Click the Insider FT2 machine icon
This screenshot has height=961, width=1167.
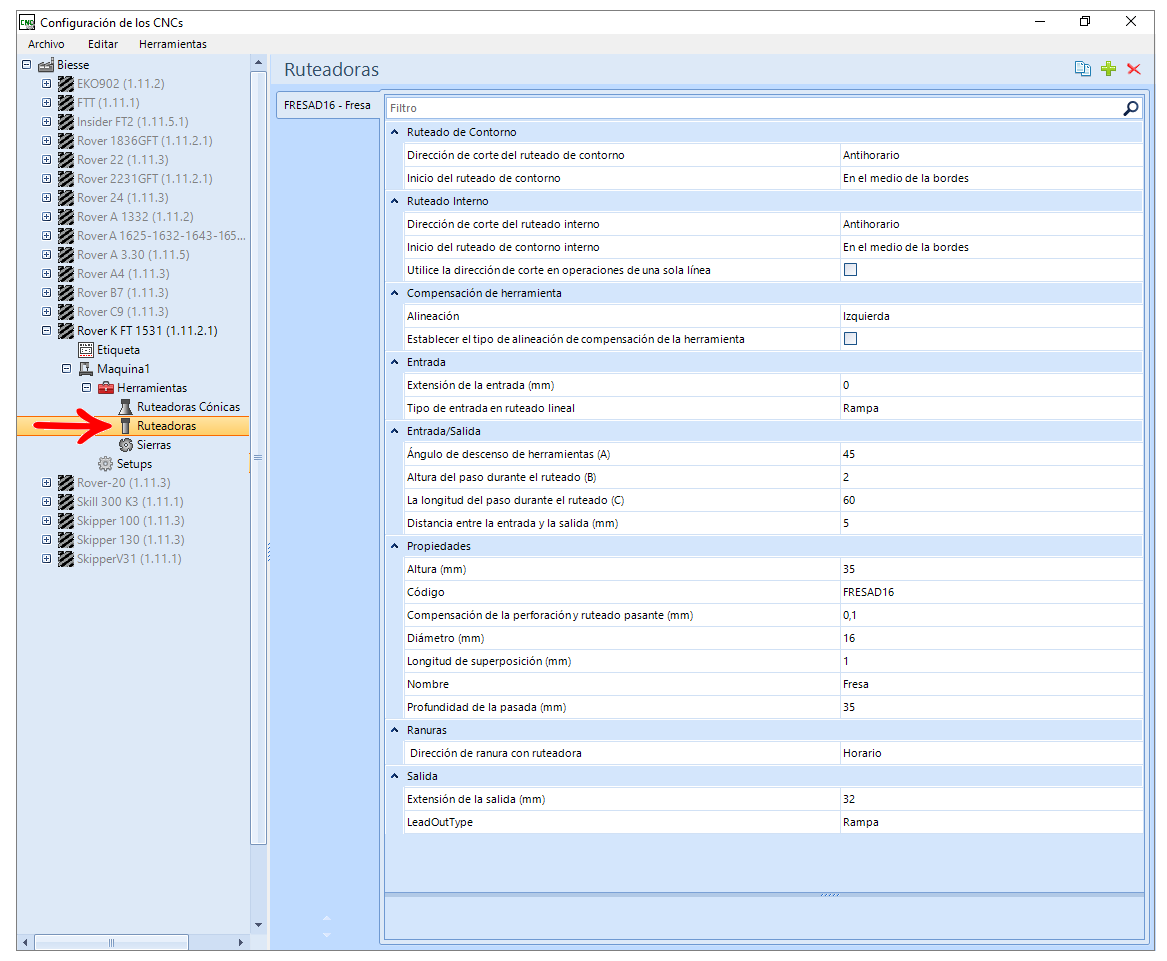tap(66, 122)
